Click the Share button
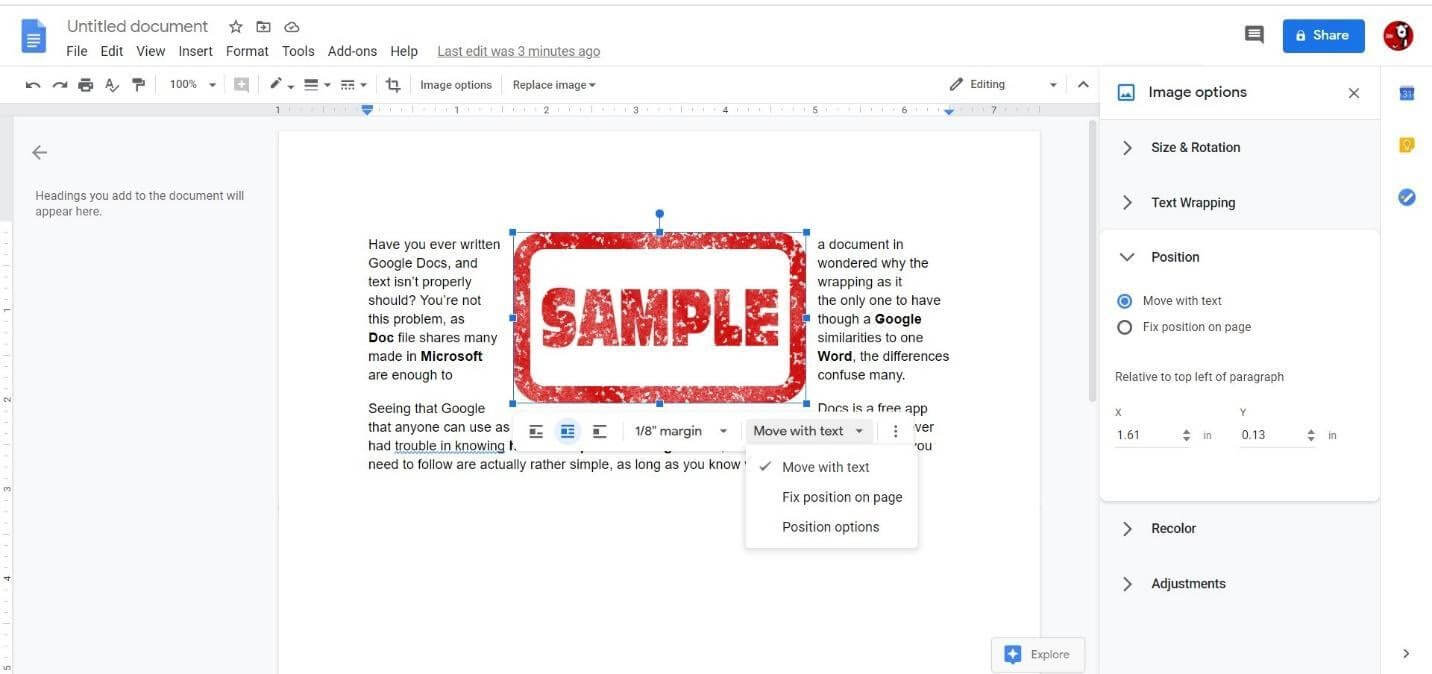This screenshot has height=674, width=1432. 1323,35
